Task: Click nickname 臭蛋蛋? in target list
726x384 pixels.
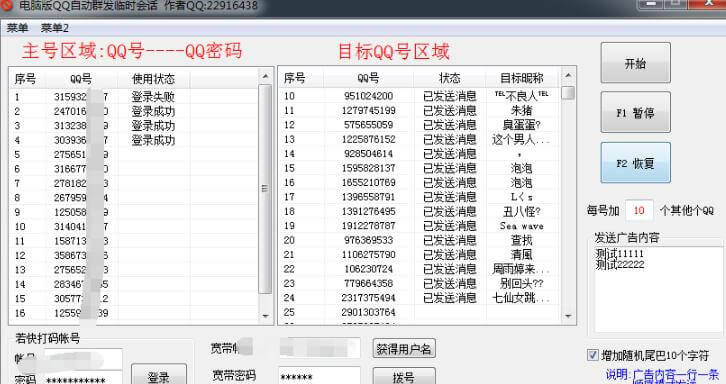Action: 521,125
